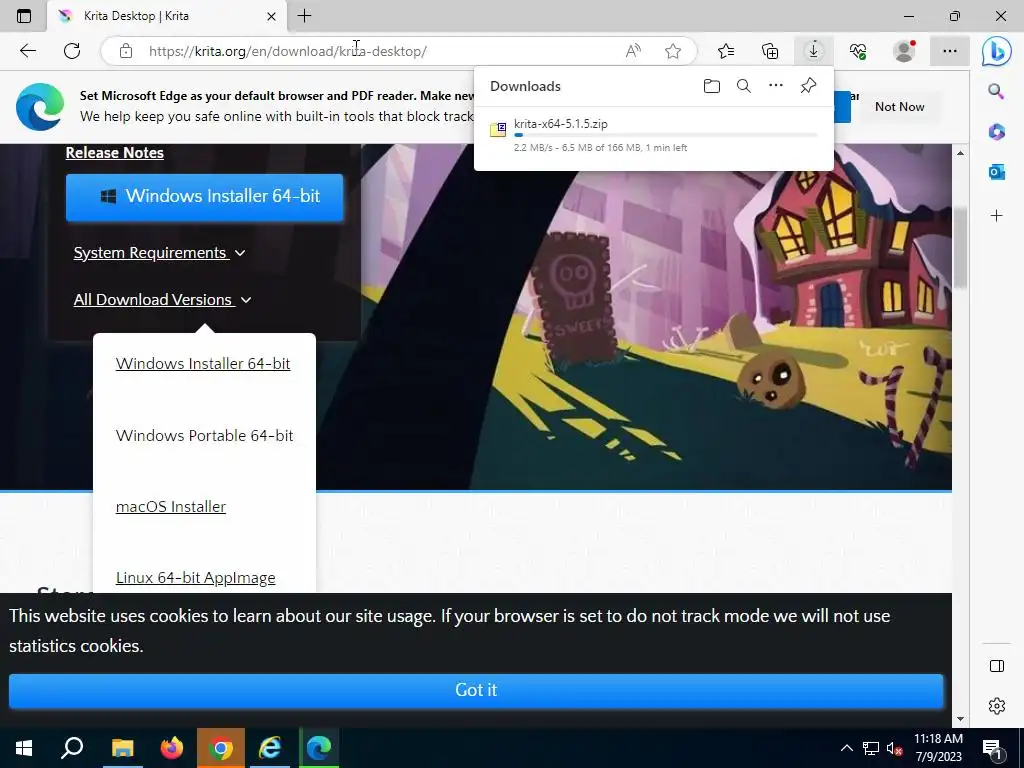This screenshot has width=1024, height=768.
Task: Open Bing chat sidebar button
Action: click(x=997, y=52)
